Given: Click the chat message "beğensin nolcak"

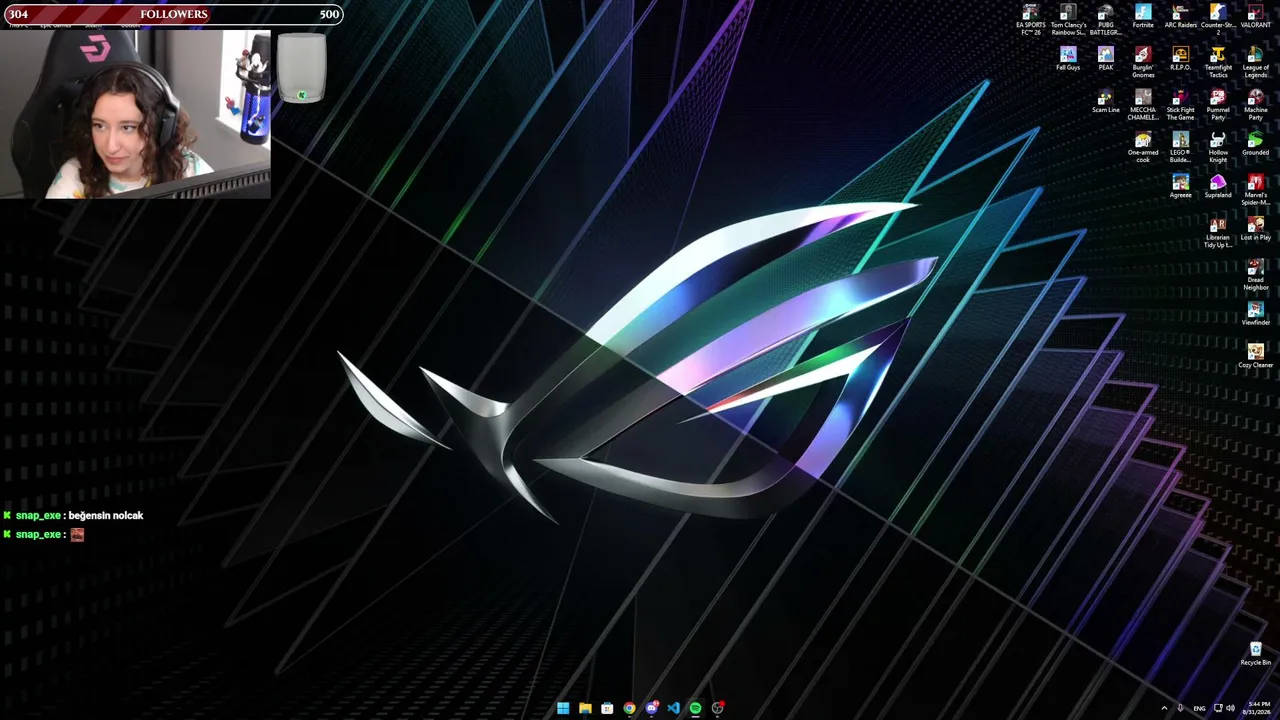Looking at the screenshot, I should tap(106, 516).
